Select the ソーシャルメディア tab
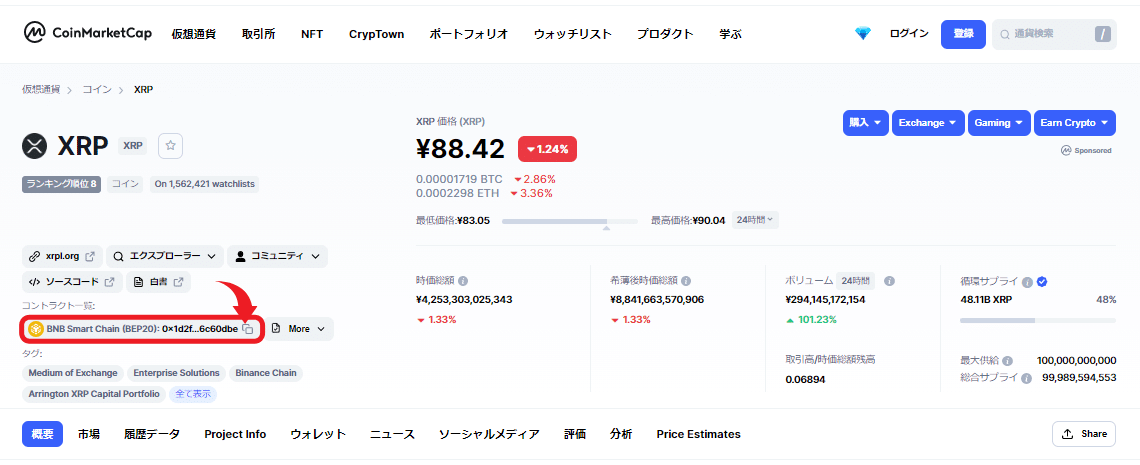 (489, 434)
